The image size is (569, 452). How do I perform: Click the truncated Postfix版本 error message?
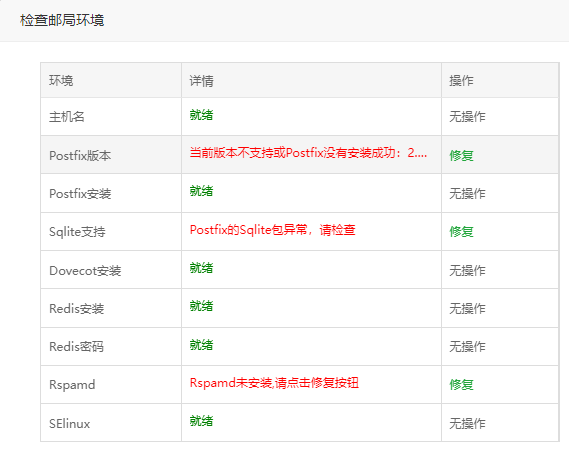(x=308, y=153)
